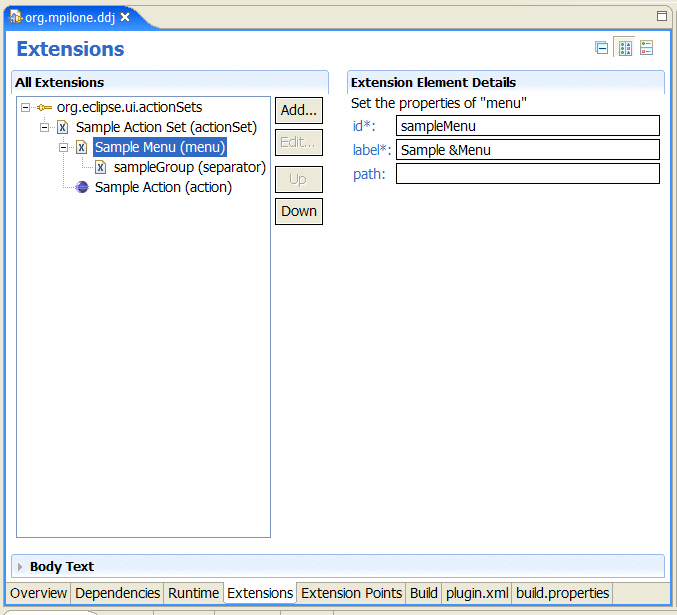The image size is (677, 615).
Task: Open the plugin.xml tab
Action: click(476, 593)
